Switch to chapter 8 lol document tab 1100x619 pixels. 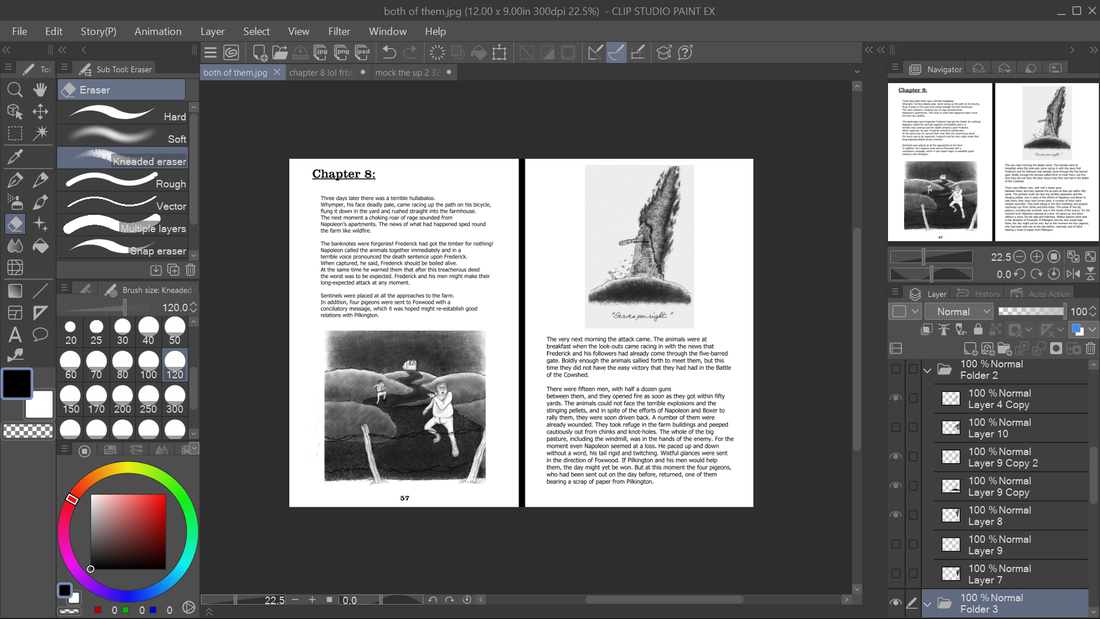[x=328, y=72]
